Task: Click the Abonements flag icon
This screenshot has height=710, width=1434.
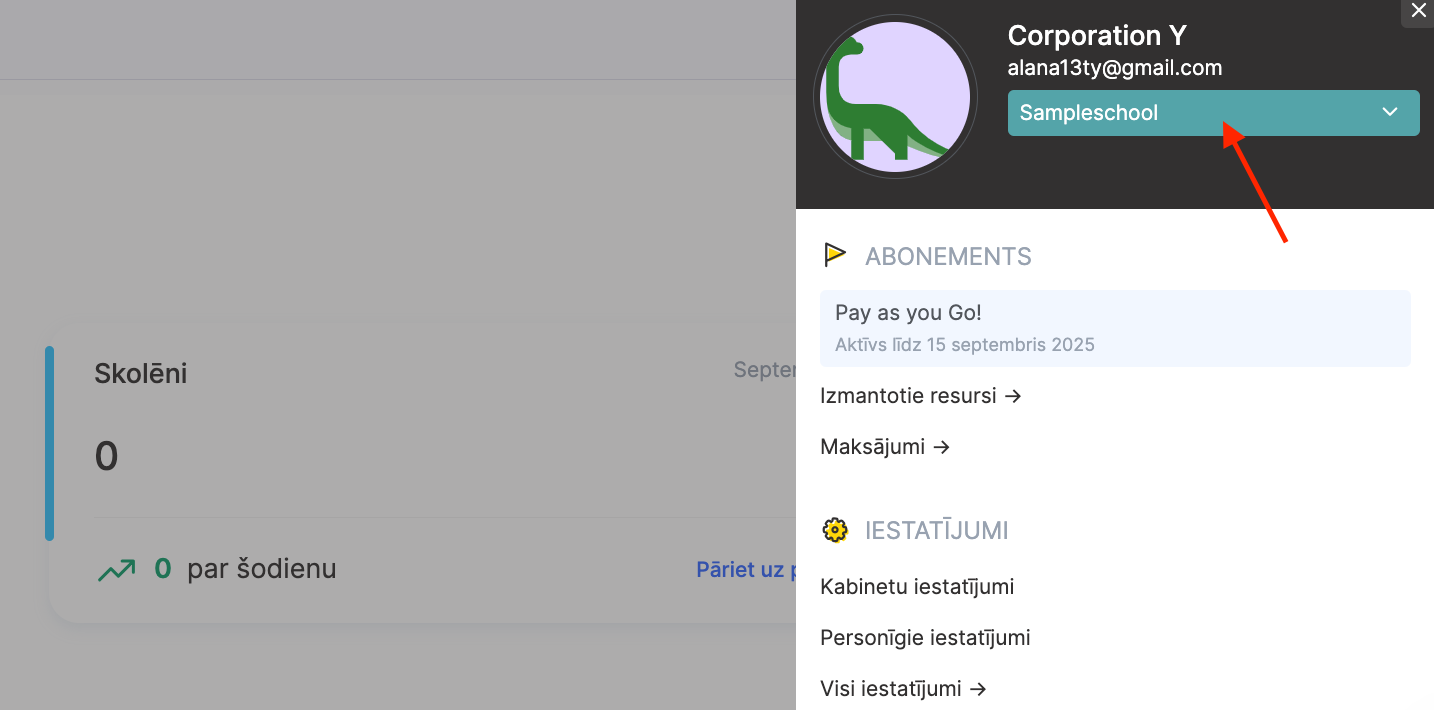Action: coord(834,256)
